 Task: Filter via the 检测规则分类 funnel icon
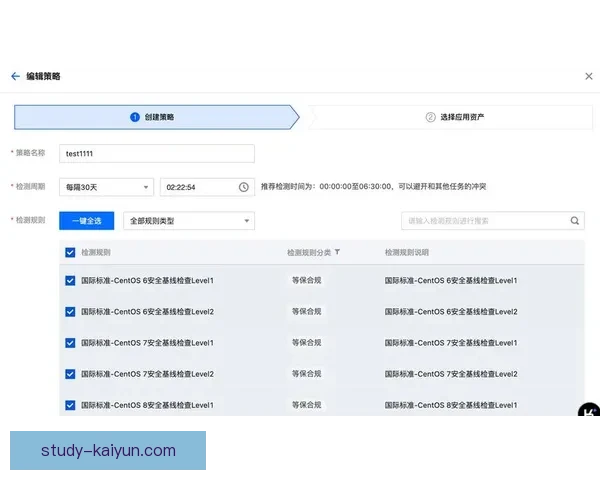point(337,252)
